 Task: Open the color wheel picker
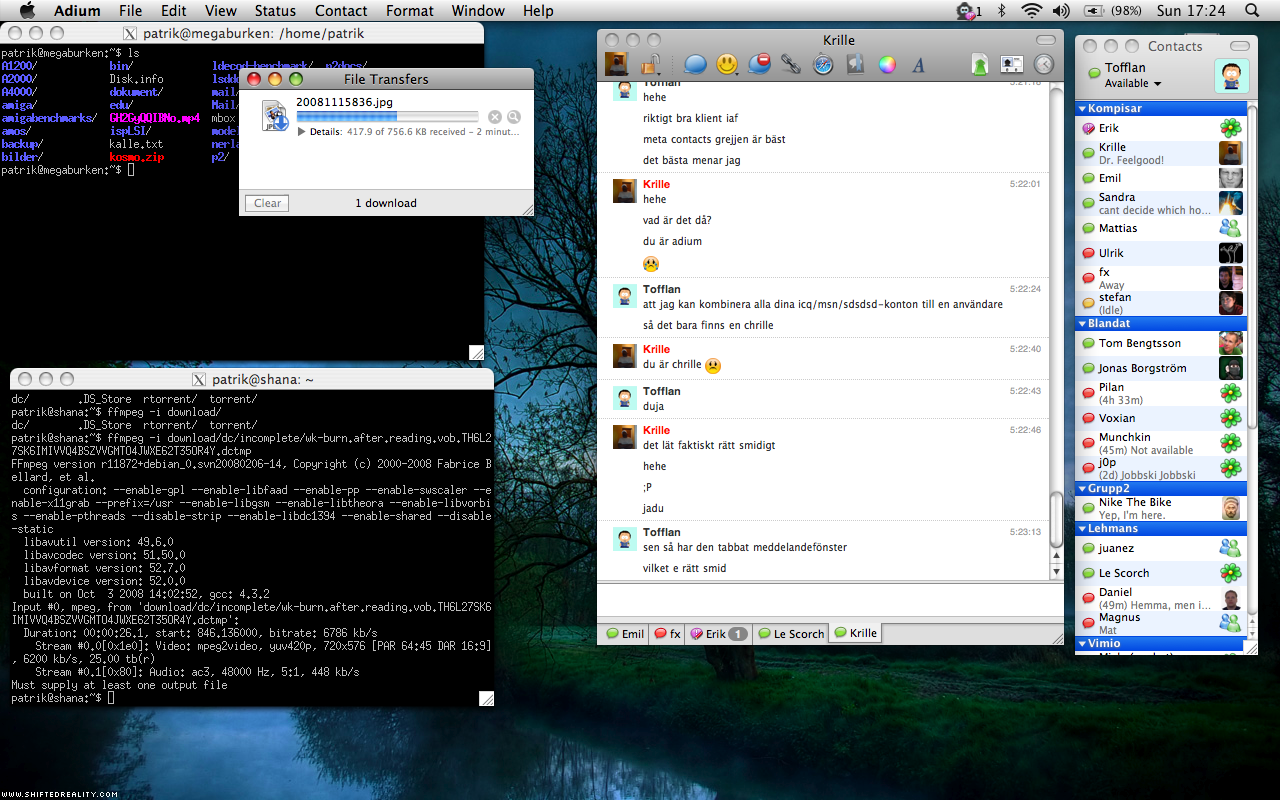887,65
